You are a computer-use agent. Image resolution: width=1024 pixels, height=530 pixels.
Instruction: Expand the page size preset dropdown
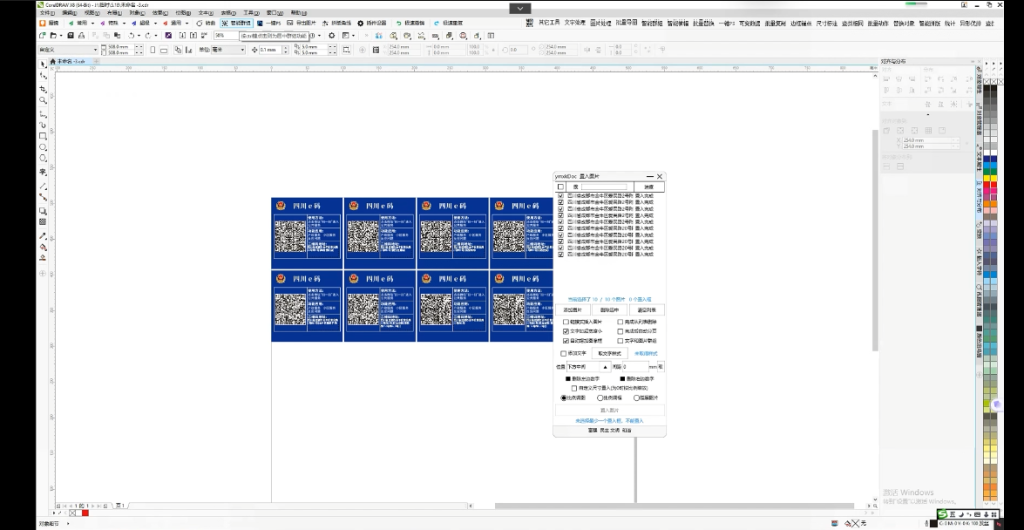pos(96,49)
